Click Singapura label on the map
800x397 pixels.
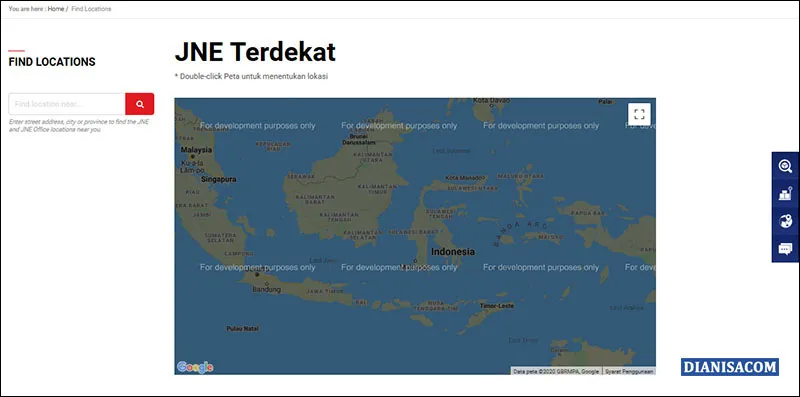coord(218,180)
